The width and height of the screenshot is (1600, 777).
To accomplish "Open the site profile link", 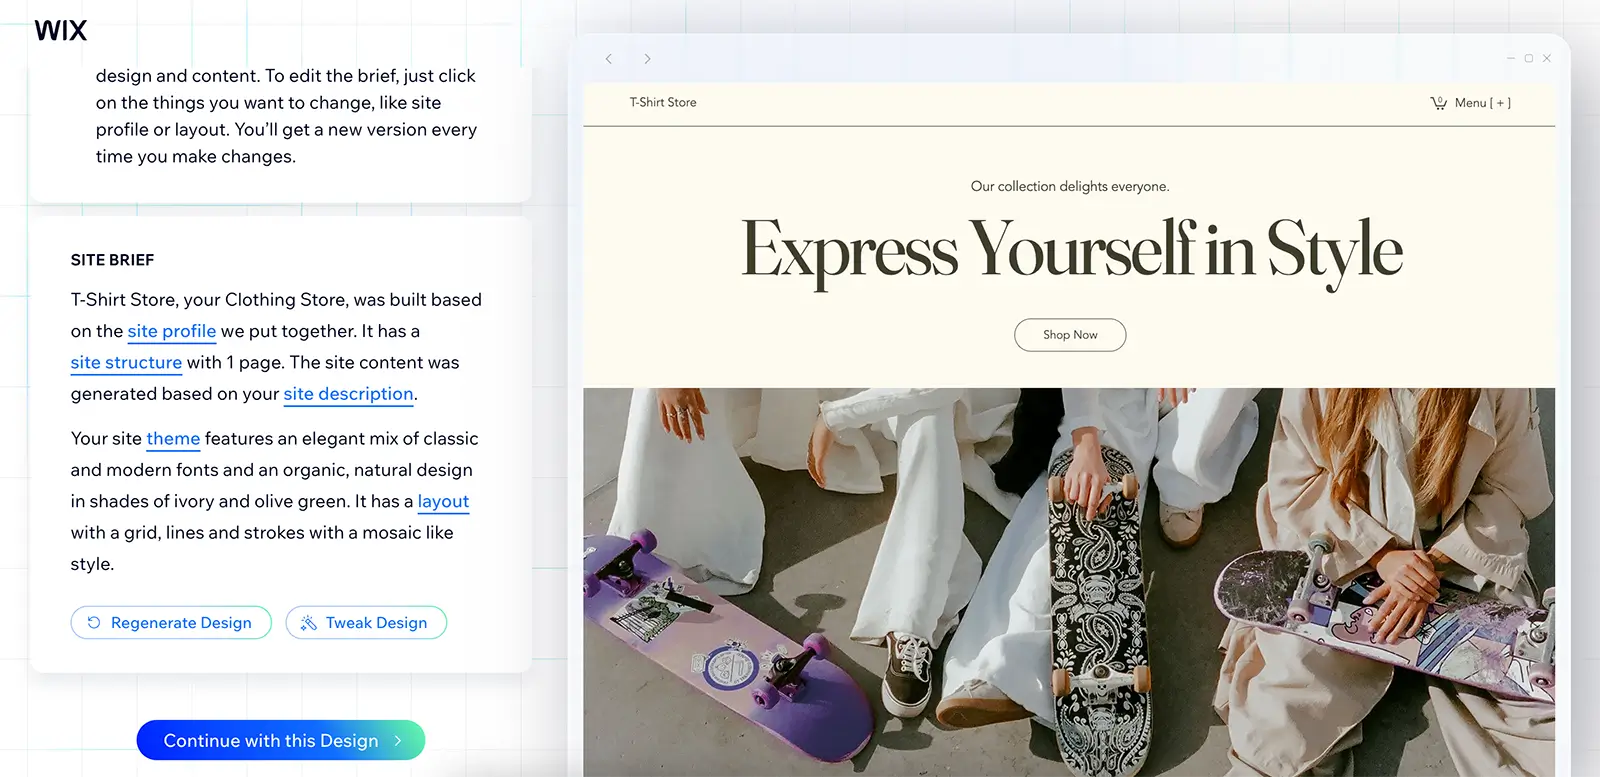I will [x=172, y=331].
